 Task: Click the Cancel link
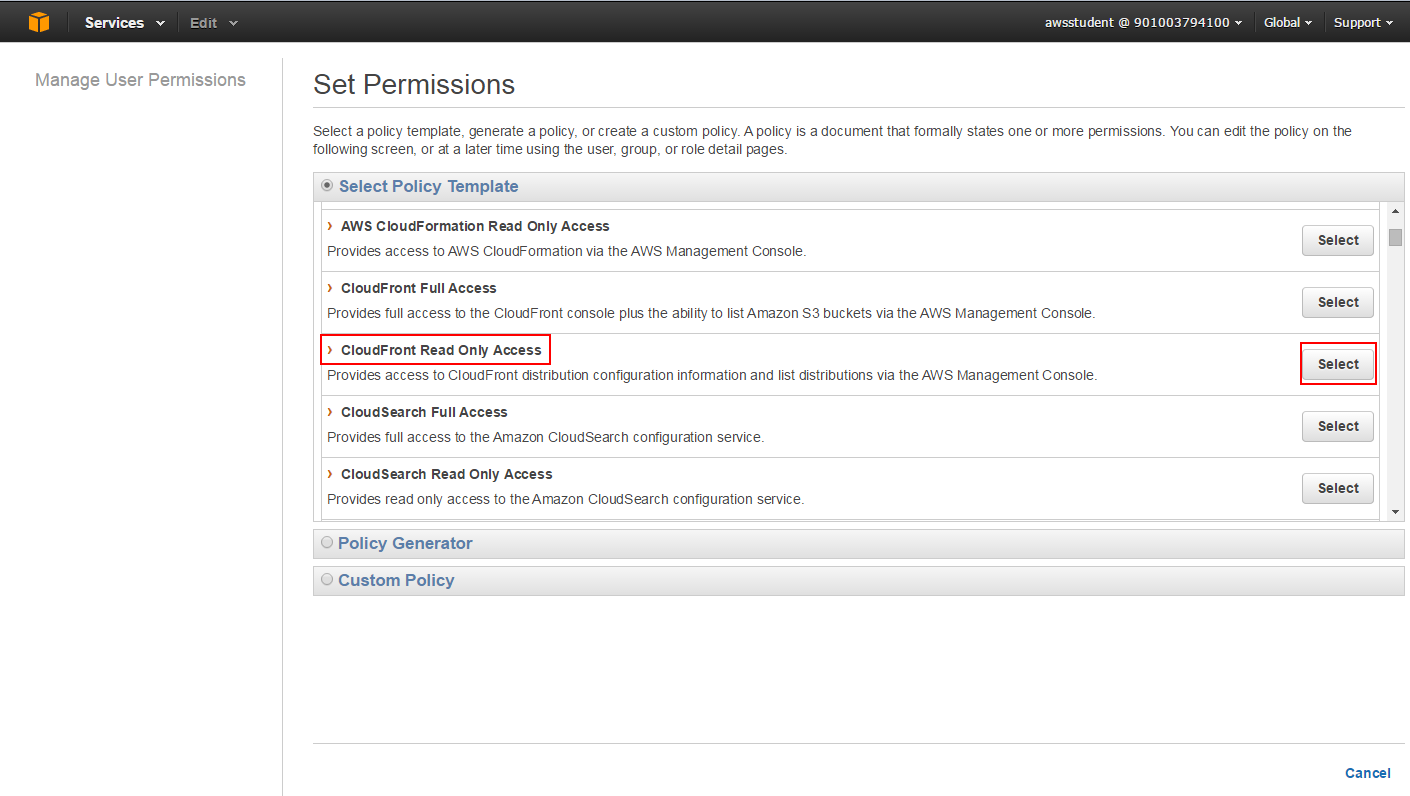pos(1367,773)
